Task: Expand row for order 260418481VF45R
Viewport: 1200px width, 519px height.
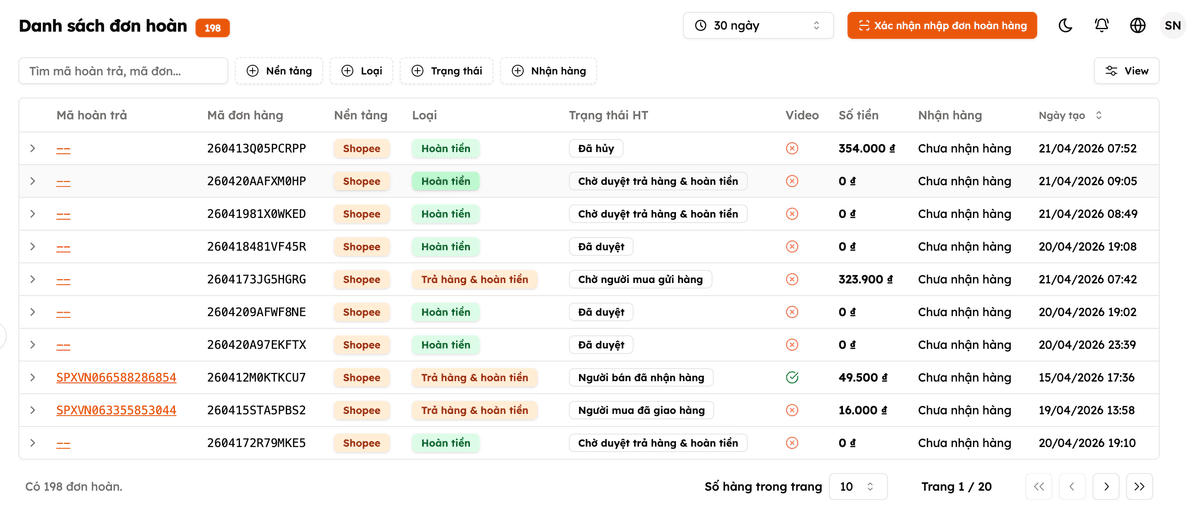Action: 33,246
